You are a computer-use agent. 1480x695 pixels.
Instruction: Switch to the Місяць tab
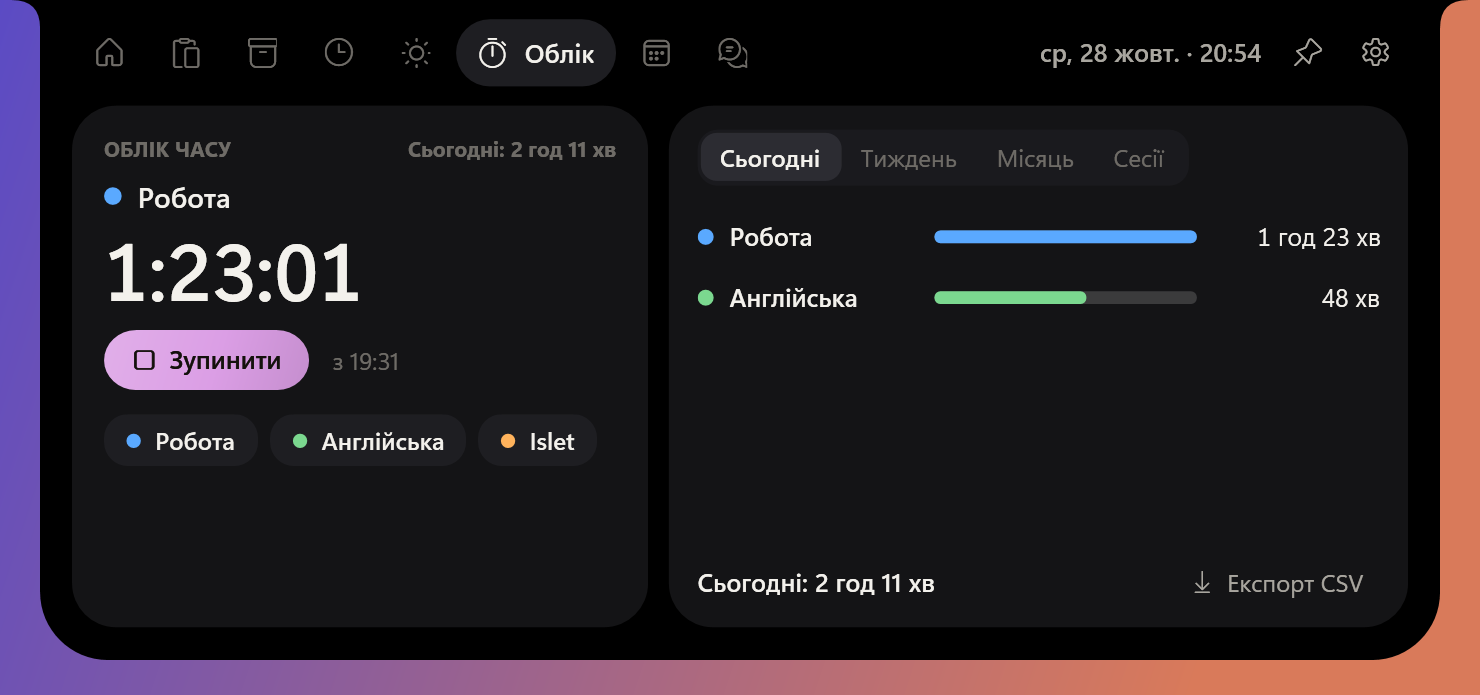[1035, 158]
